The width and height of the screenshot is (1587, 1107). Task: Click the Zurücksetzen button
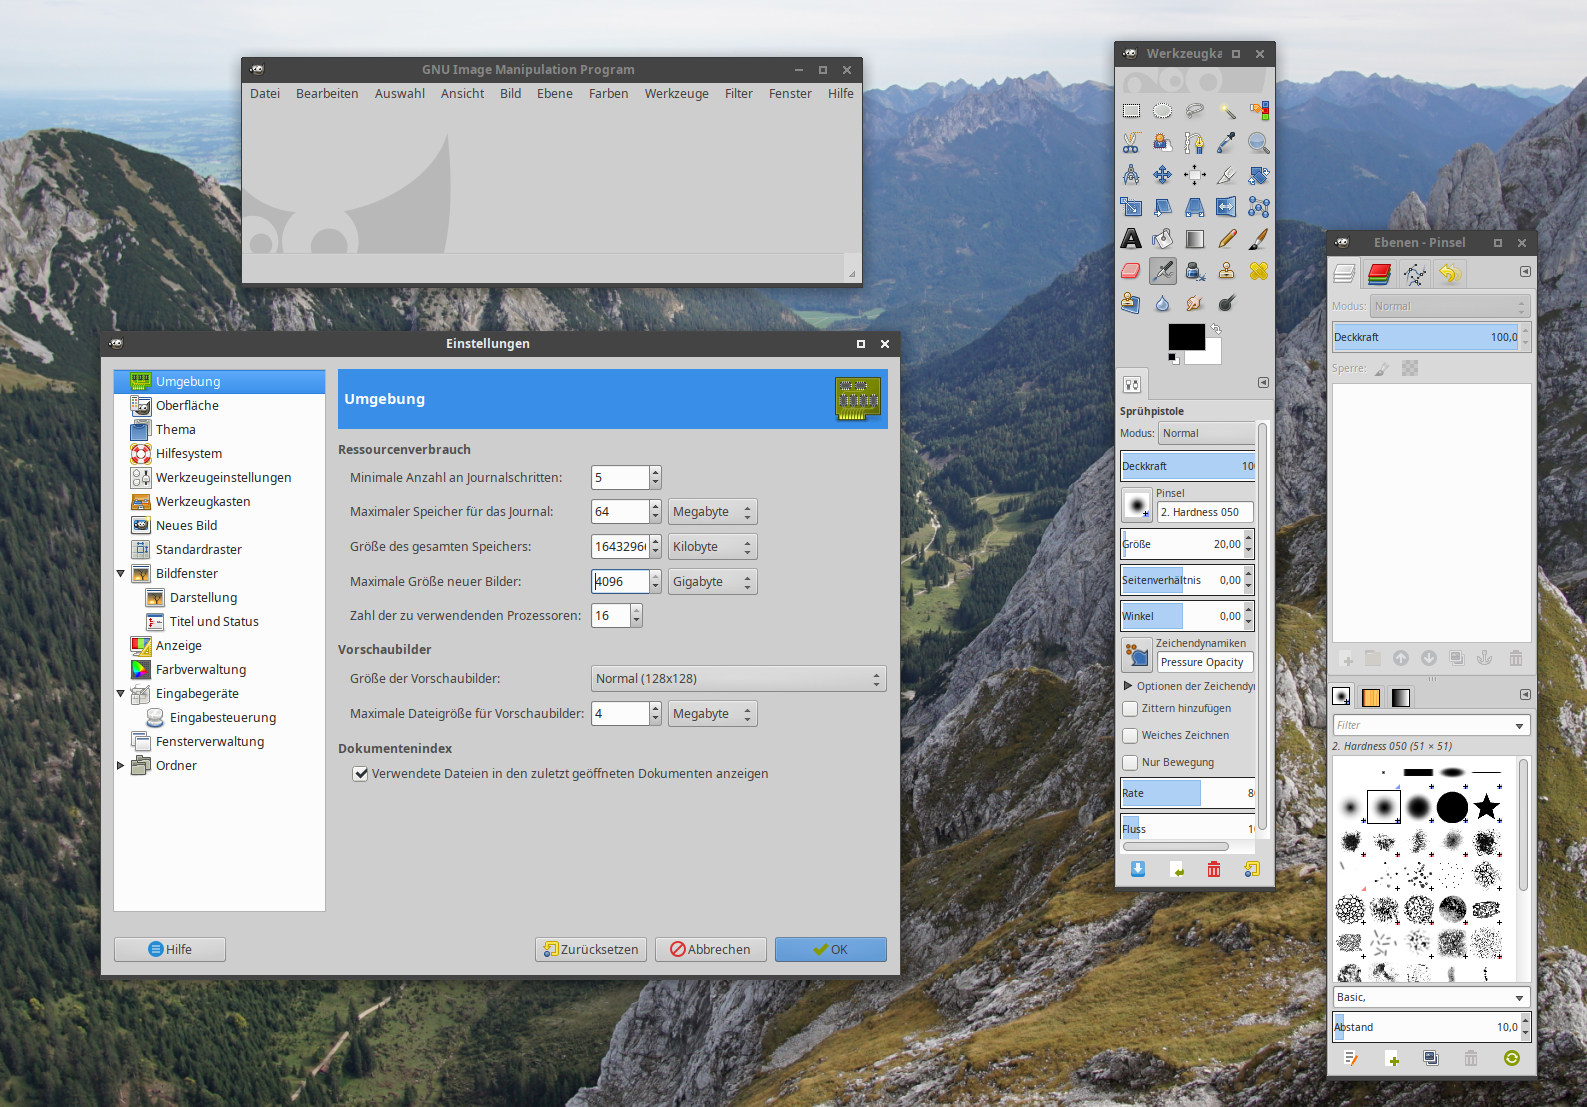pos(591,949)
